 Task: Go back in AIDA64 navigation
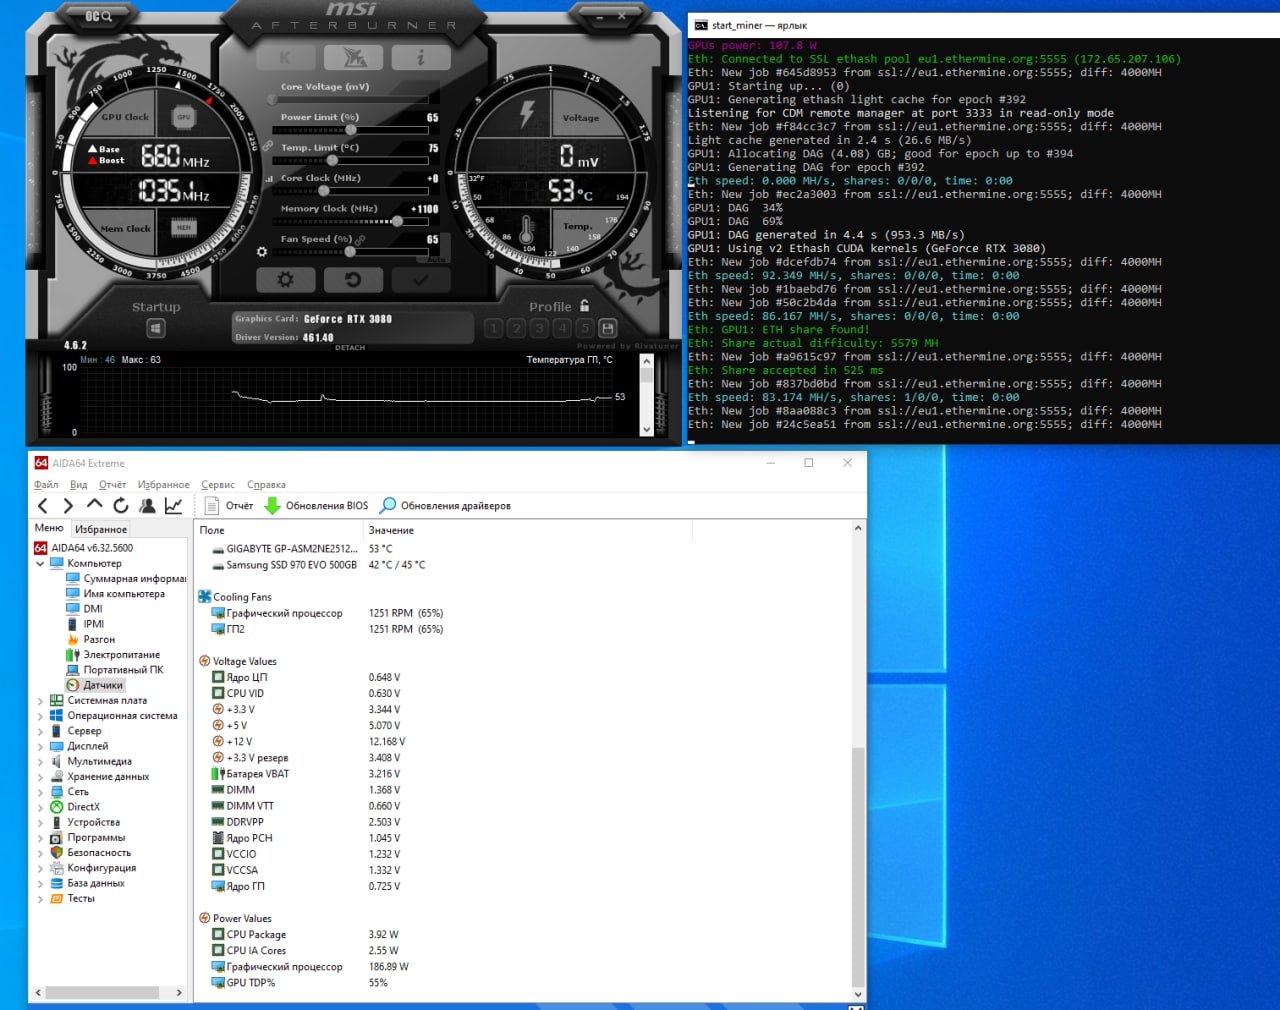click(42, 506)
